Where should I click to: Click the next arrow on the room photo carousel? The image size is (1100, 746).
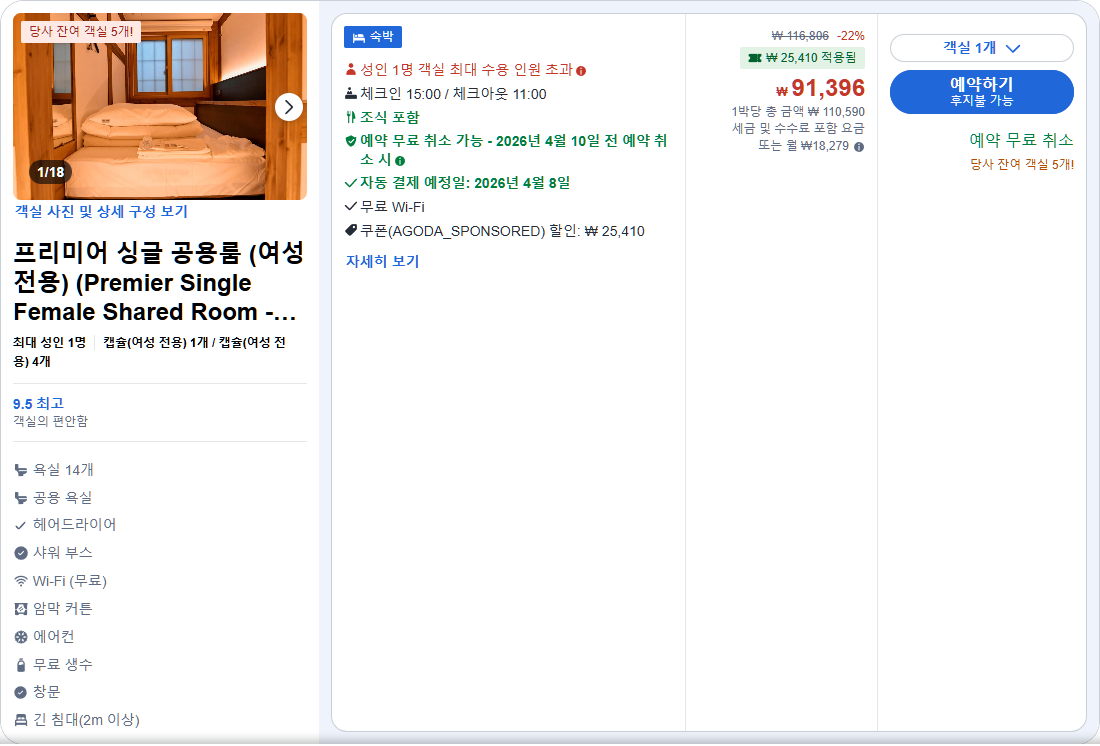(x=289, y=107)
